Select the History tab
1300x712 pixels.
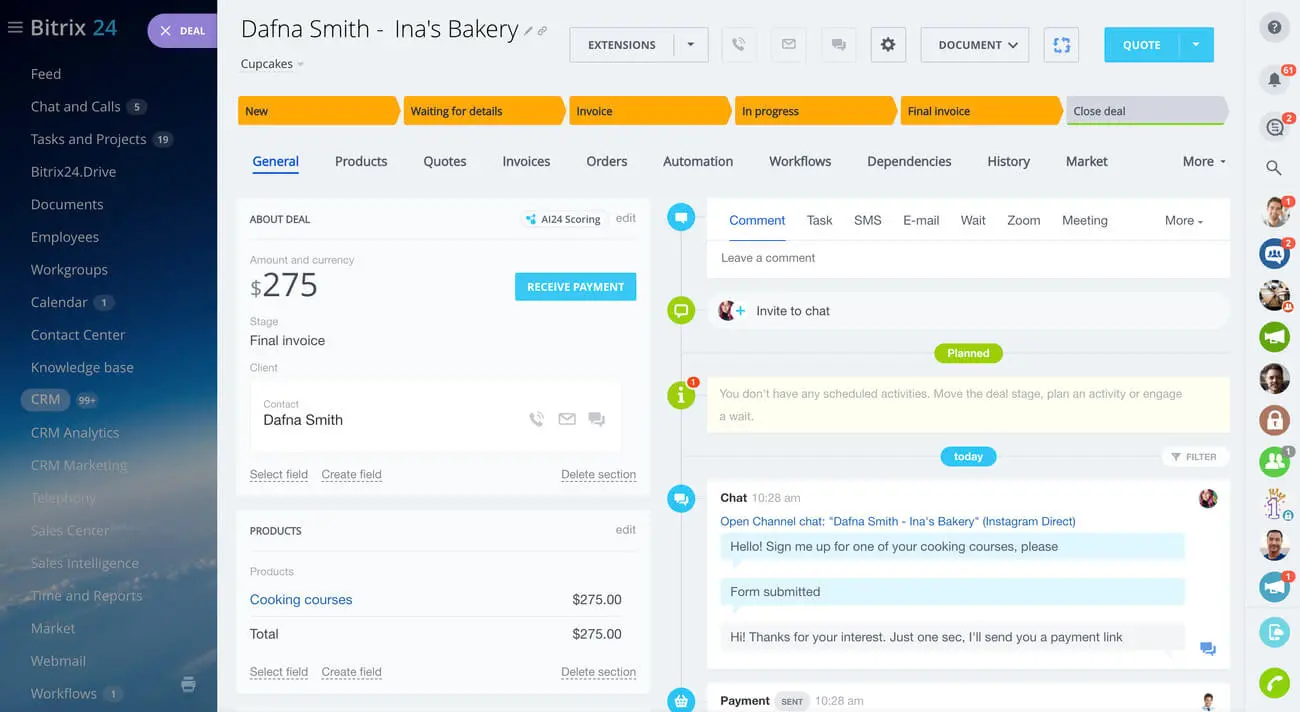(x=1008, y=161)
